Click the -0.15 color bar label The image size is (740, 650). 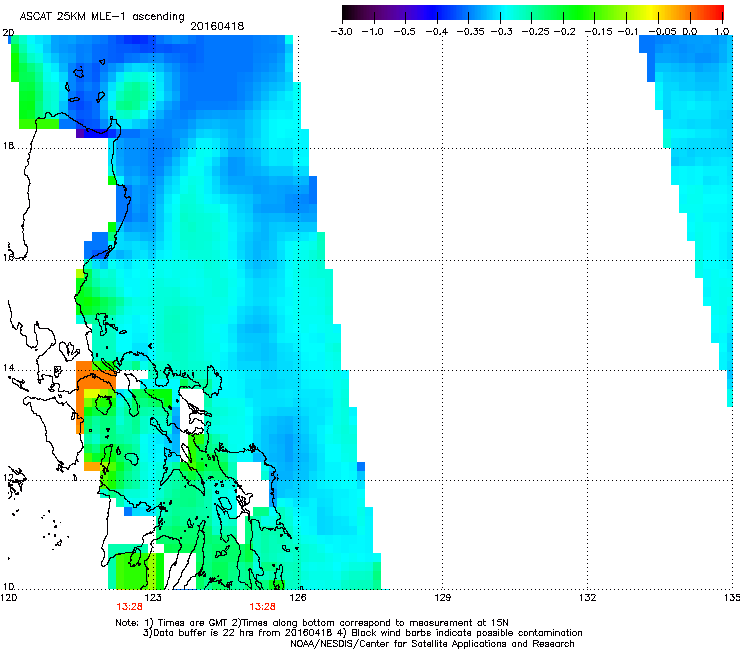[599, 32]
